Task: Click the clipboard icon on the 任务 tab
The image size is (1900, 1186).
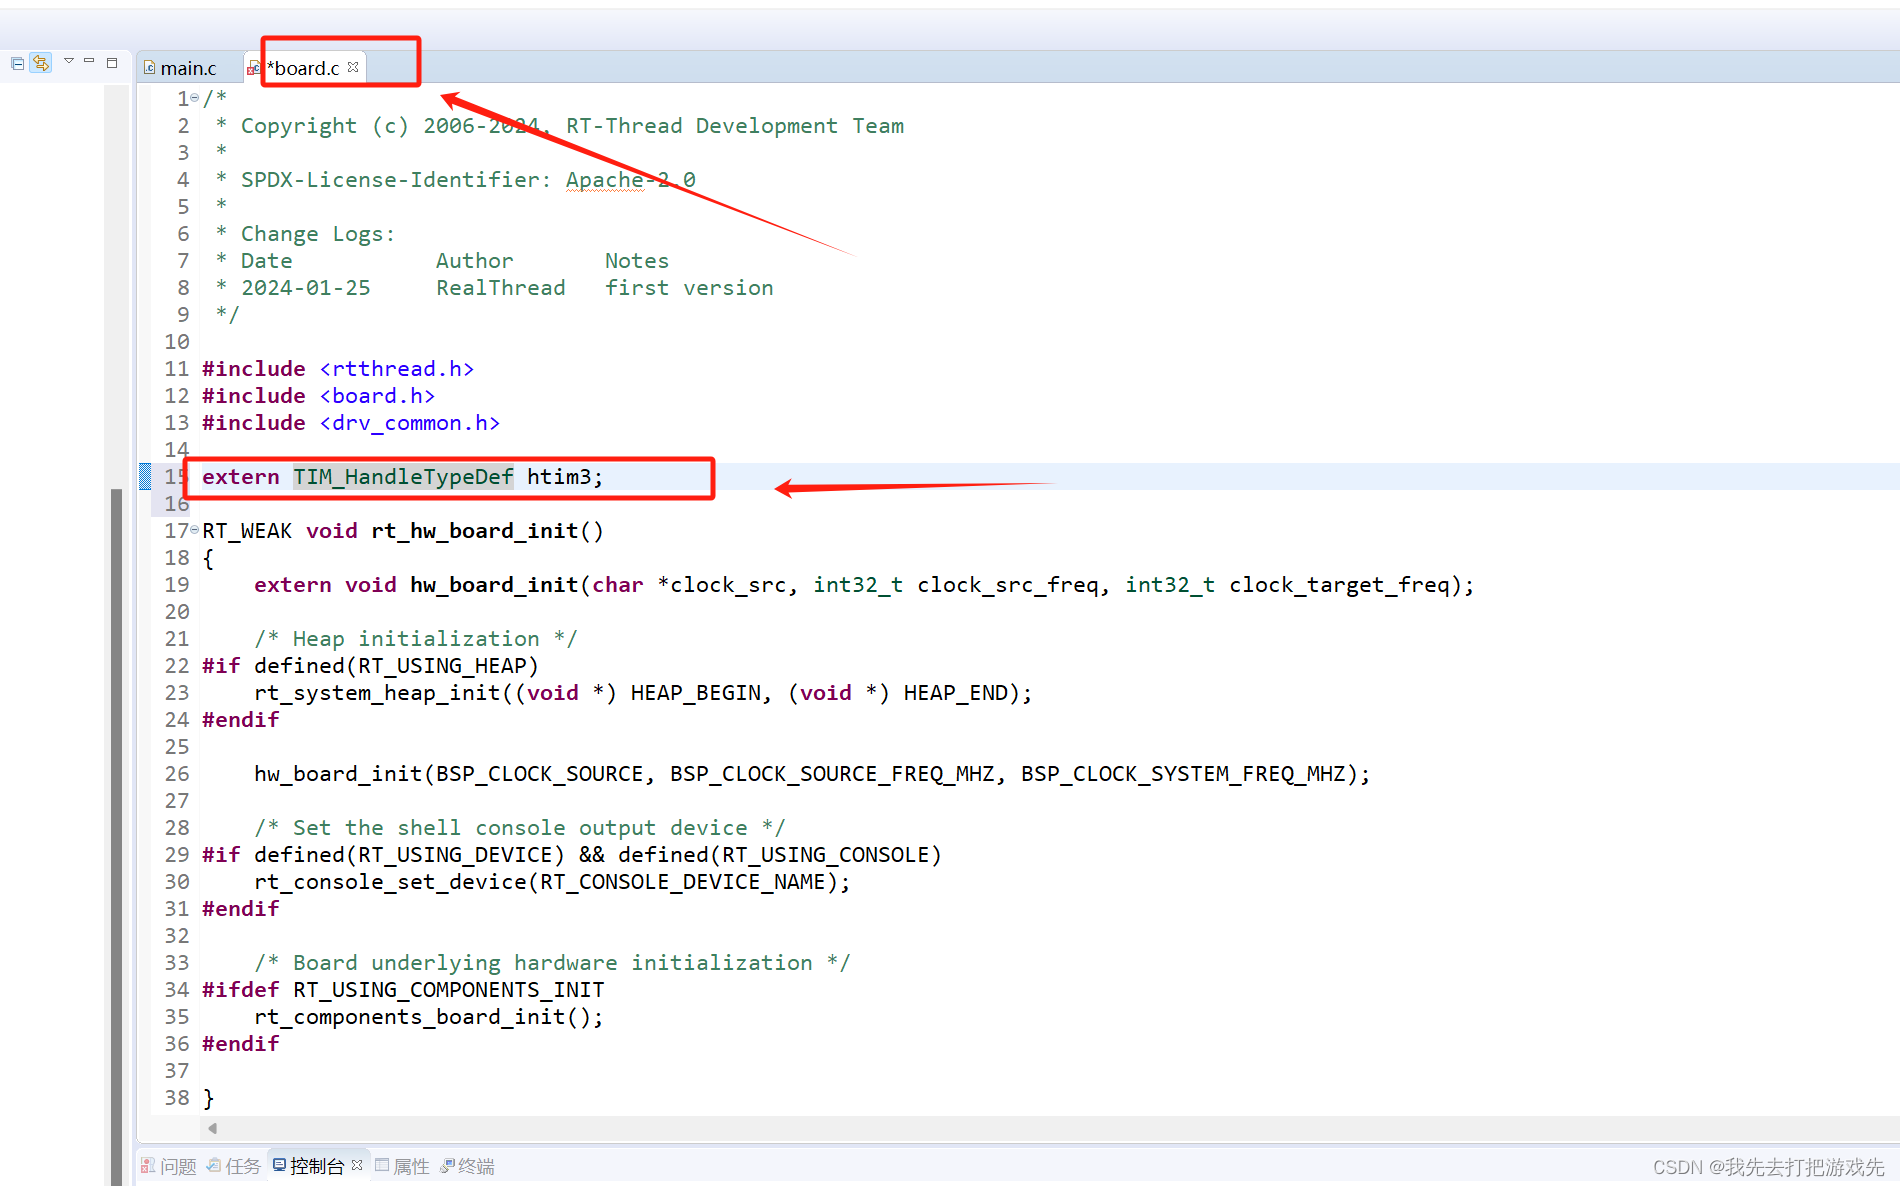Action: (214, 1166)
